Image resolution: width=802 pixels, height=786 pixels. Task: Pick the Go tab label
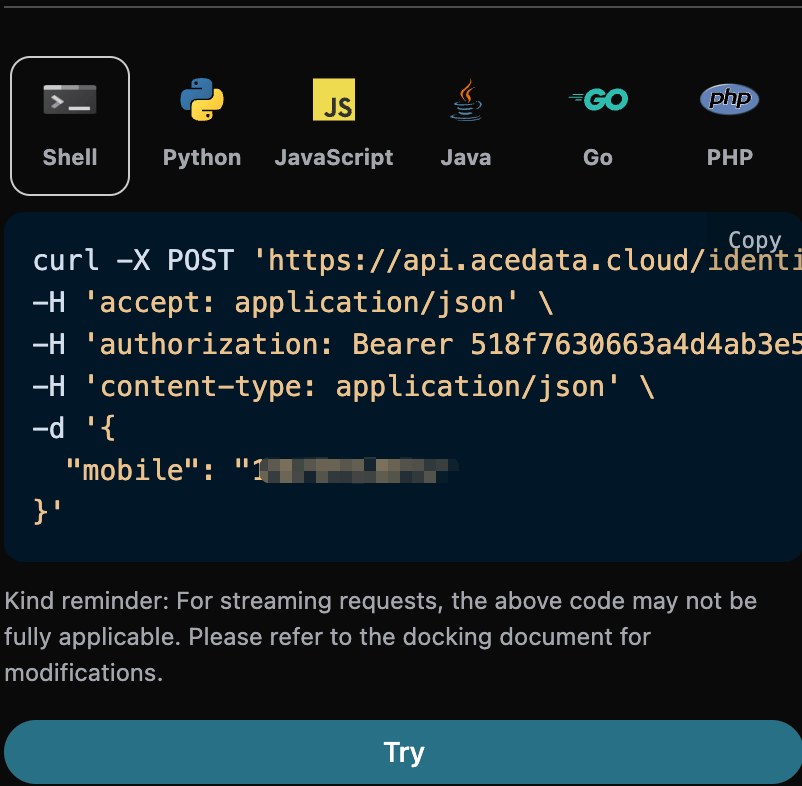[598, 157]
